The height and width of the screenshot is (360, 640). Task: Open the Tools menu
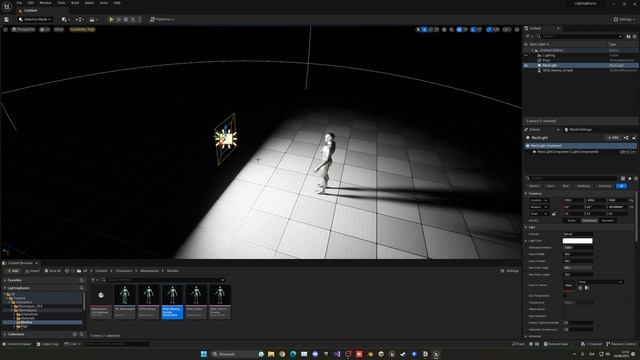point(61,3)
